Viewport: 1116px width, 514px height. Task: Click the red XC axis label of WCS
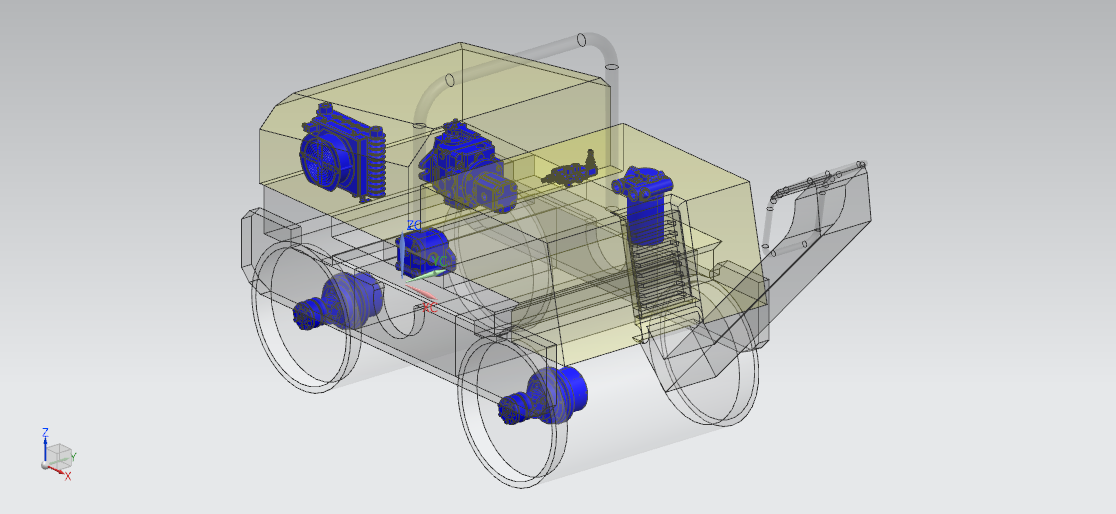click(428, 307)
